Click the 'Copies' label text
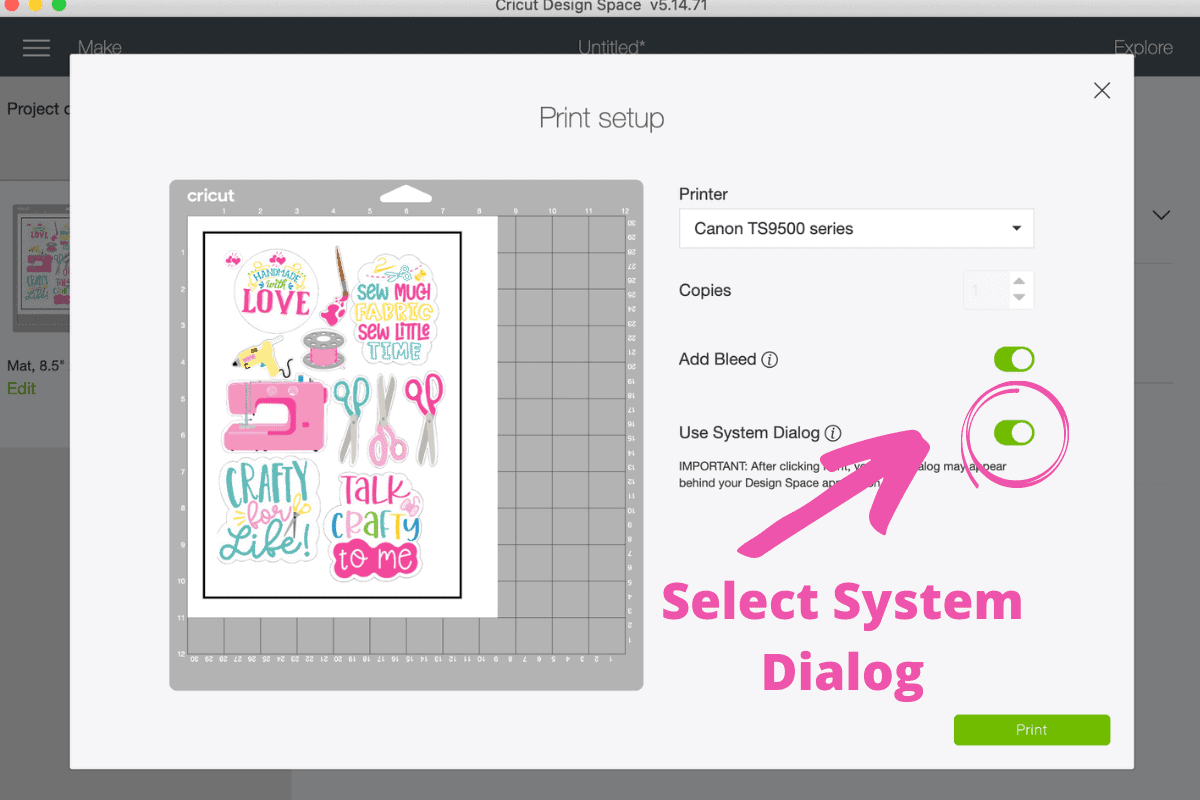Screen dimensions: 1200x800 pyautogui.click(x=705, y=290)
